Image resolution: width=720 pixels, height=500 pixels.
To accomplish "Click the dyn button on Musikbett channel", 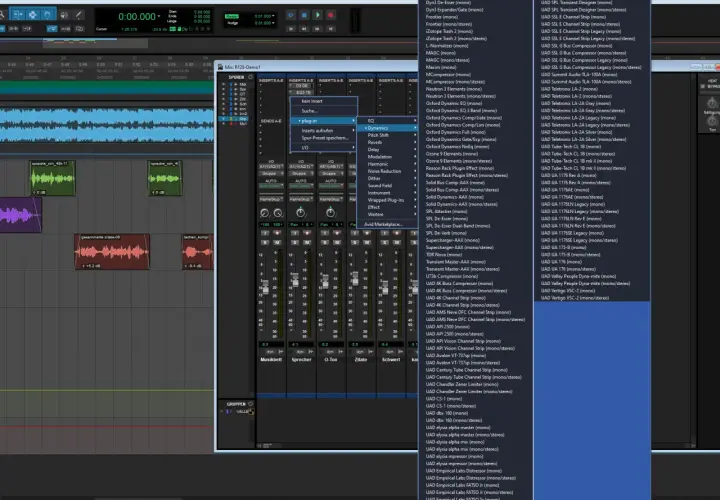I will coord(269,352).
